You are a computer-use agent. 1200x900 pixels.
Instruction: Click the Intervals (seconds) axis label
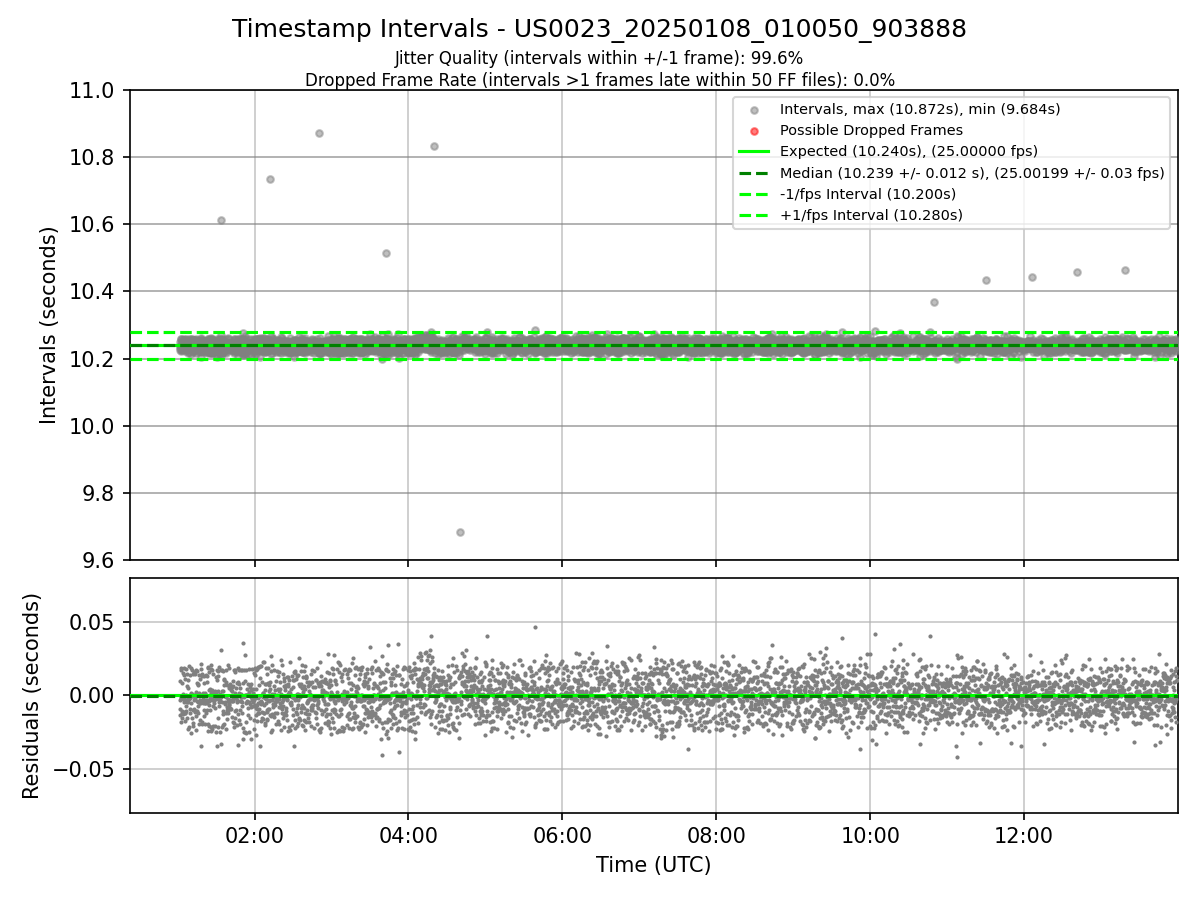click(x=49, y=325)
